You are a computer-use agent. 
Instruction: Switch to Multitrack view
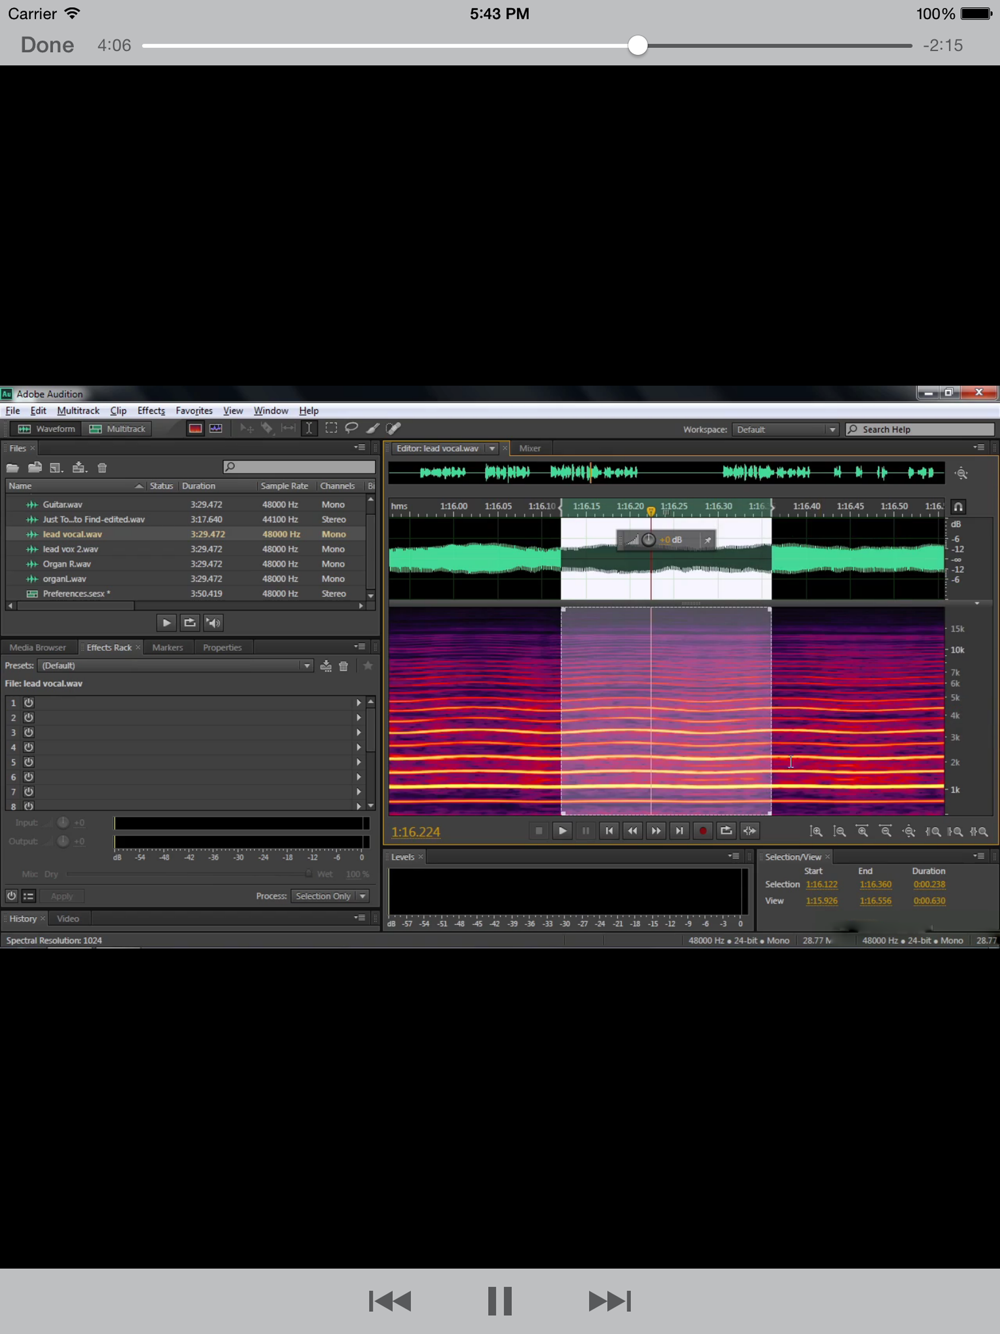pos(117,429)
